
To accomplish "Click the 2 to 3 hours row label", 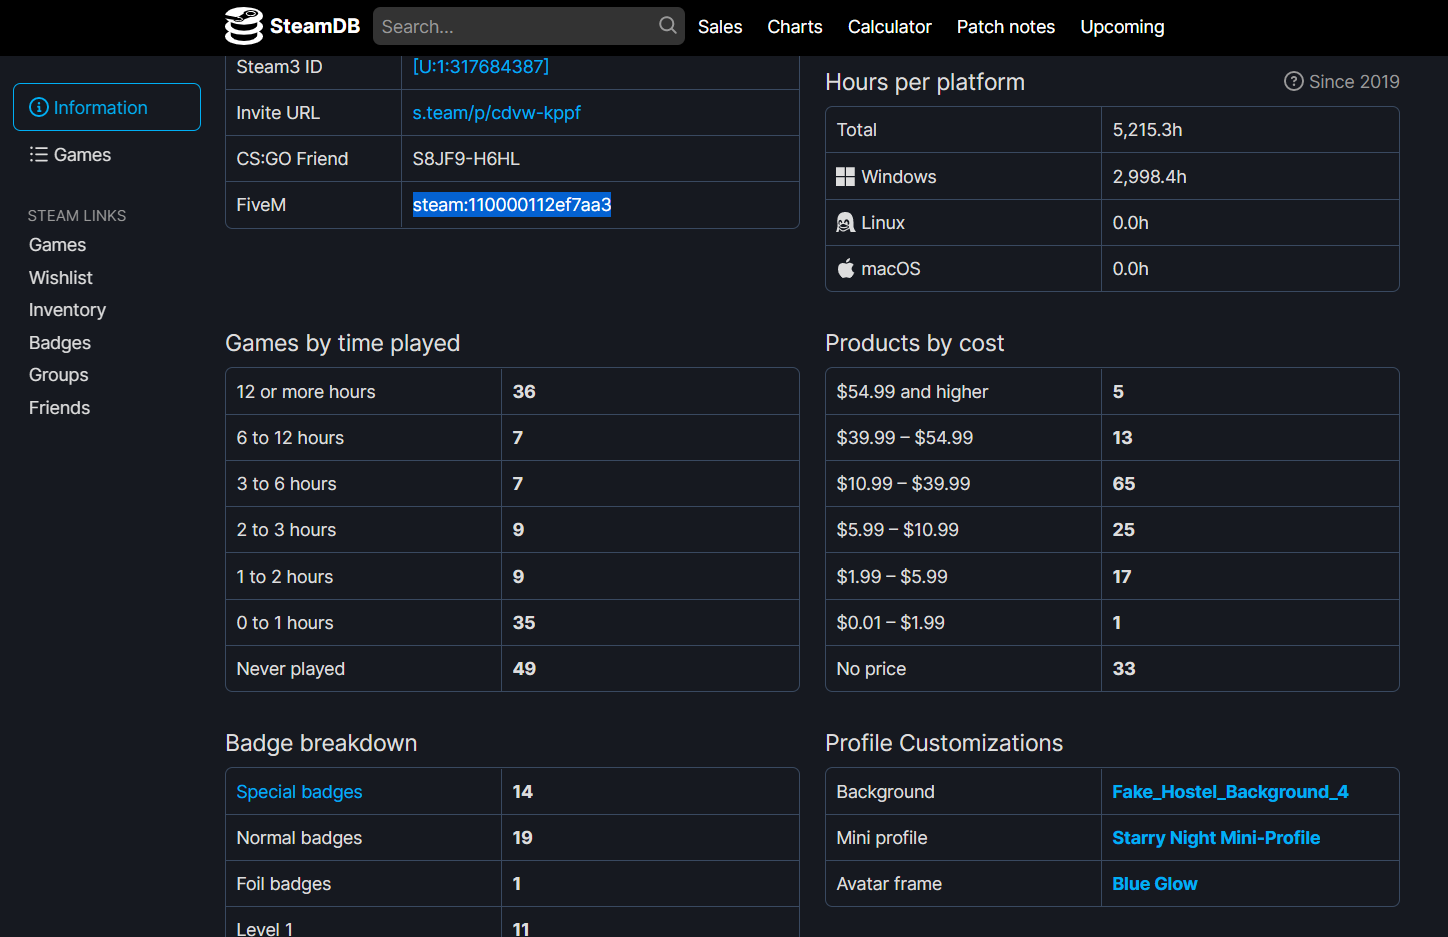I will [286, 530].
